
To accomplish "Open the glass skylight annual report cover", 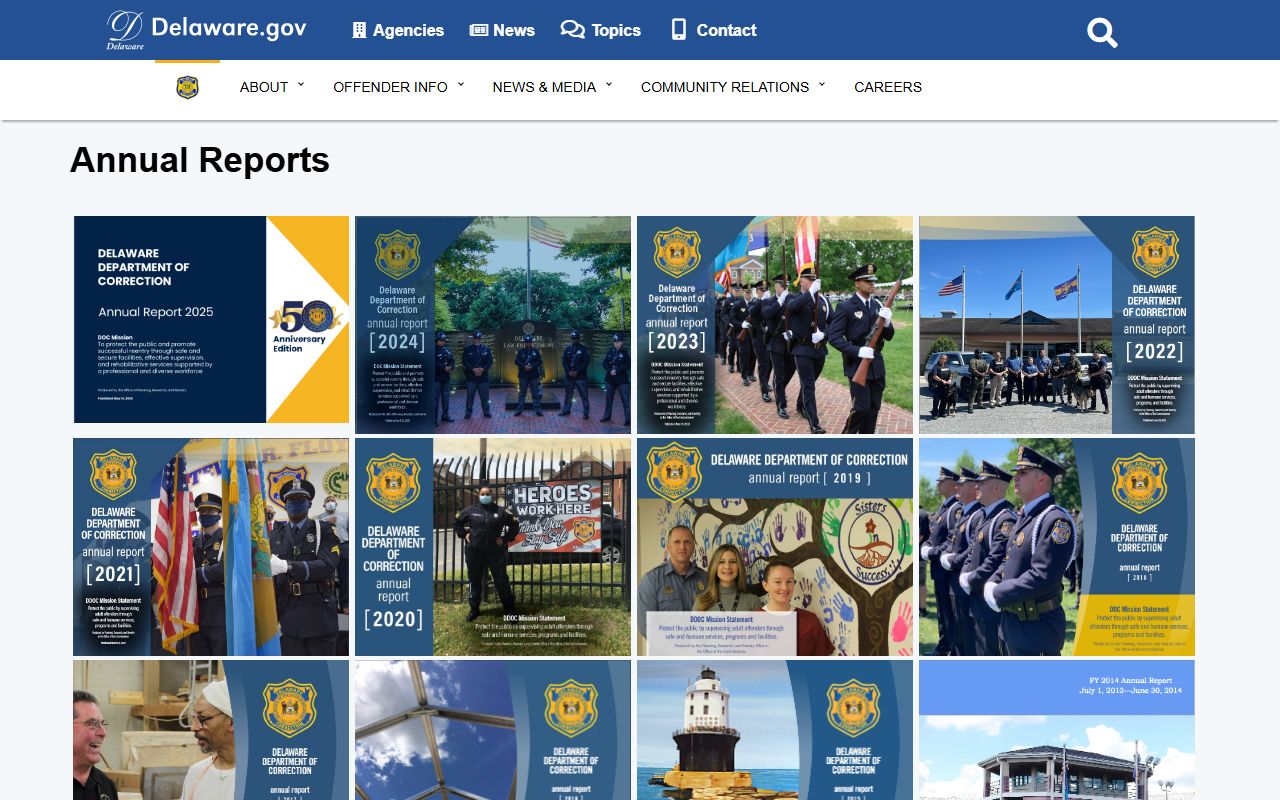I will click(x=493, y=730).
